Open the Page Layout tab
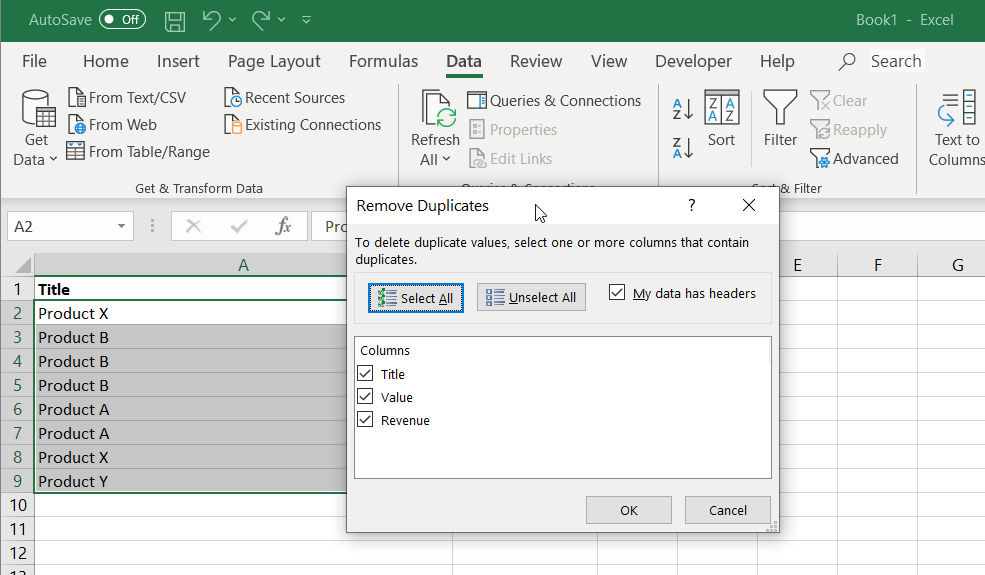 coord(274,61)
